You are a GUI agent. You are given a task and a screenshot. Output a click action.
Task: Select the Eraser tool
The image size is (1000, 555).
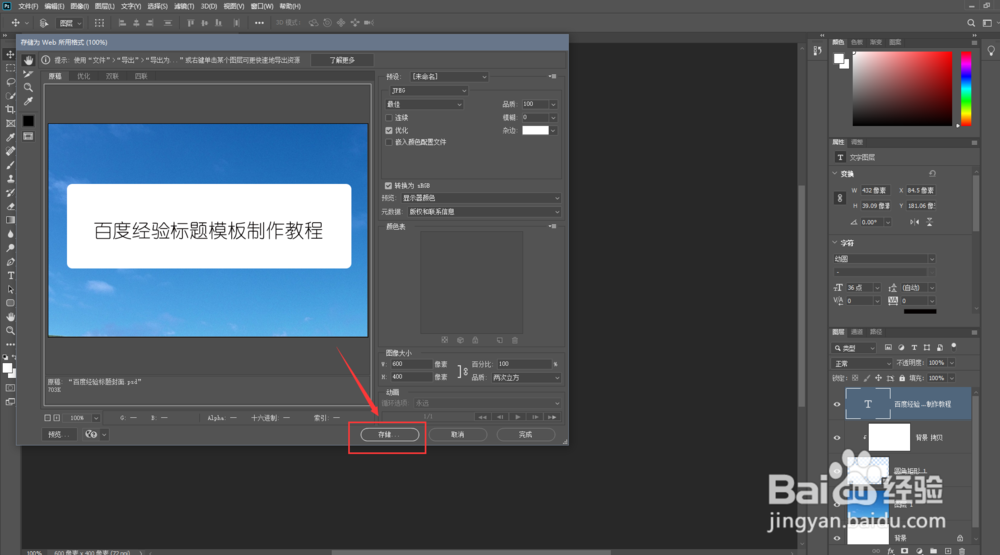pos(10,207)
